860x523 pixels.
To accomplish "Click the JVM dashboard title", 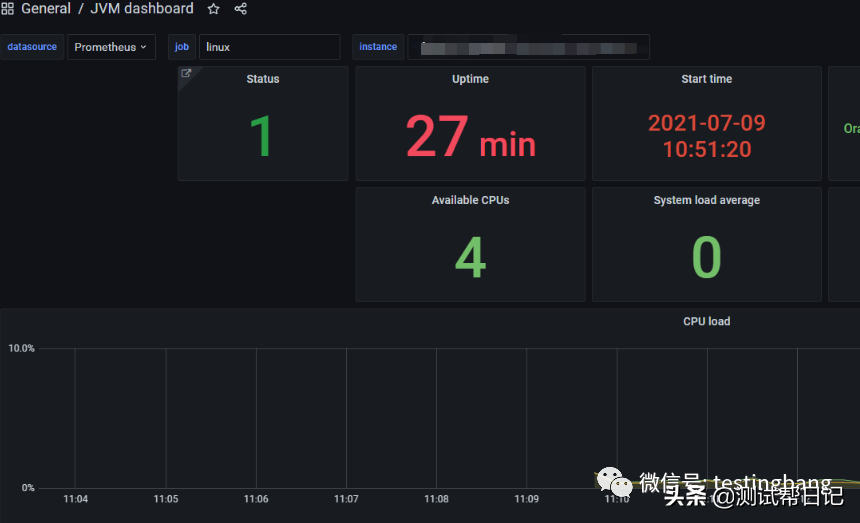I will [142, 9].
